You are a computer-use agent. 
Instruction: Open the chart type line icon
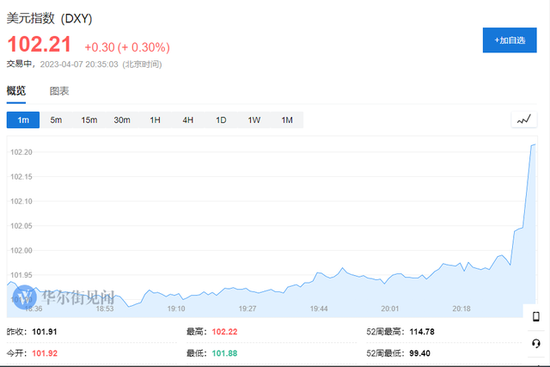pos(524,120)
